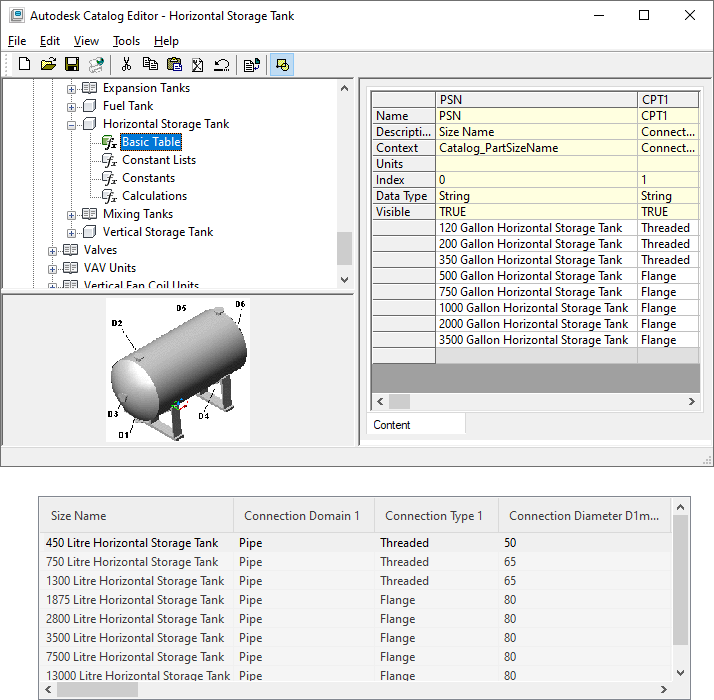Select Constant Lists in the tree

tap(159, 160)
